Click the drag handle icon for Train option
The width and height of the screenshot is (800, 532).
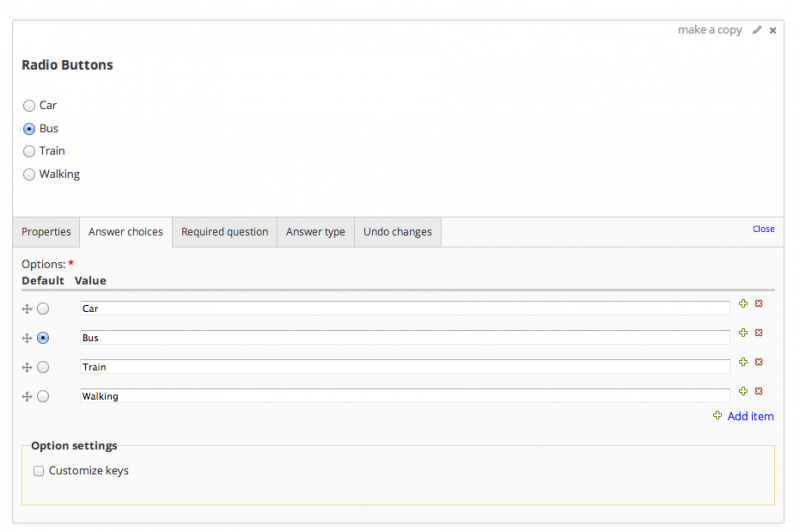(x=27, y=367)
